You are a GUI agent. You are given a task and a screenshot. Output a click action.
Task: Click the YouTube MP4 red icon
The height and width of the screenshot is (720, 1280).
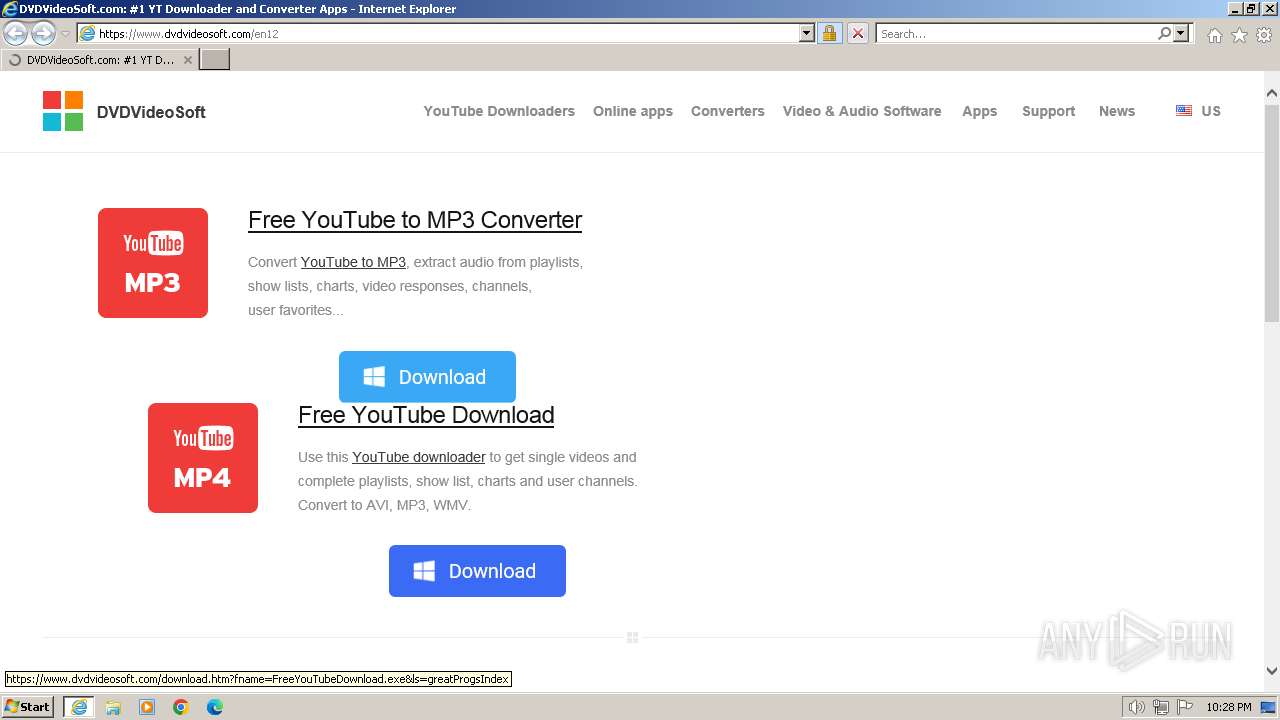point(203,458)
